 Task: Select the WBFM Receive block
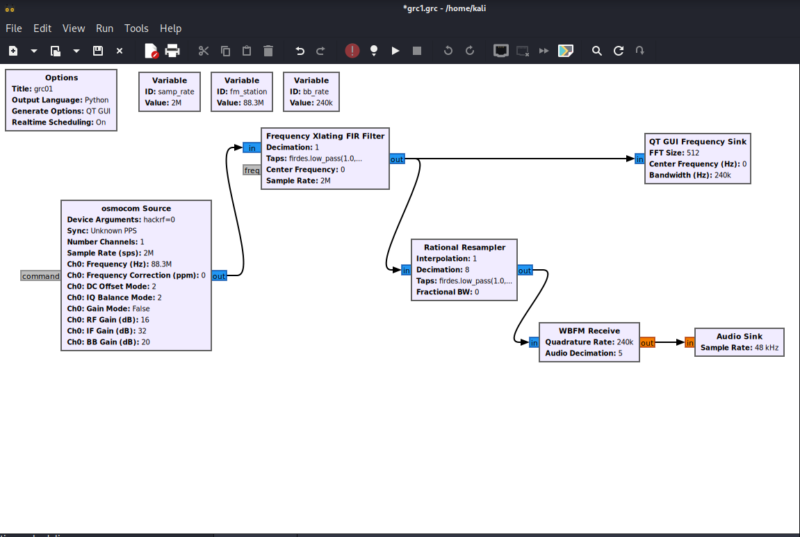[x=589, y=342]
